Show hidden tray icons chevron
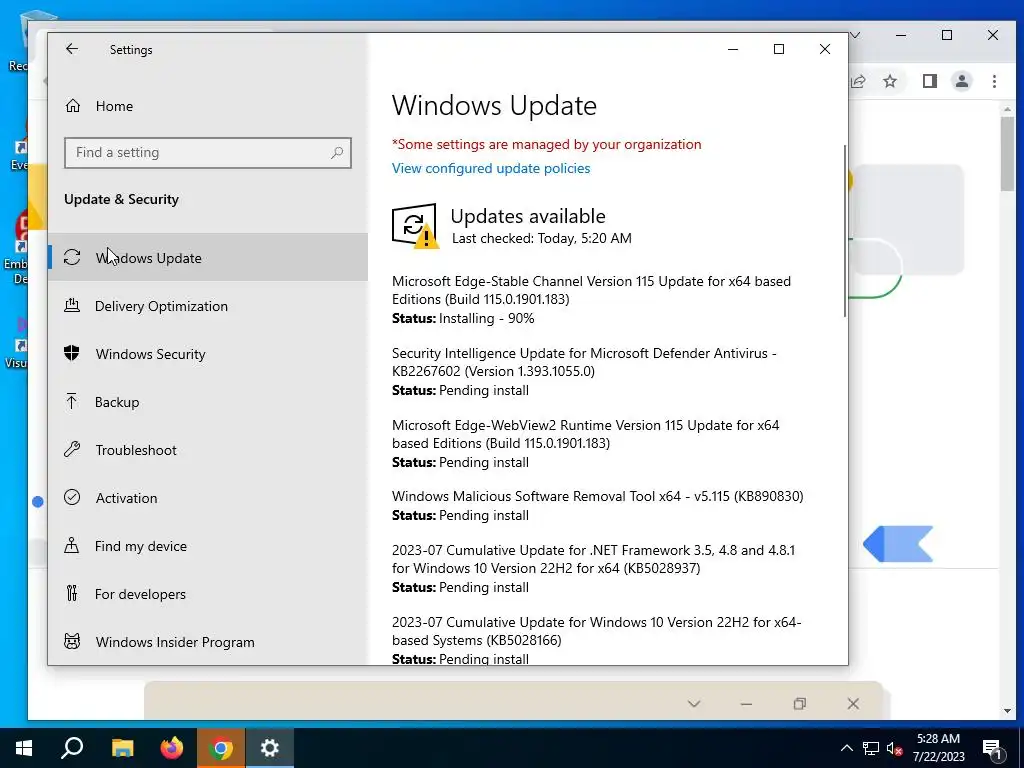 (x=846, y=748)
